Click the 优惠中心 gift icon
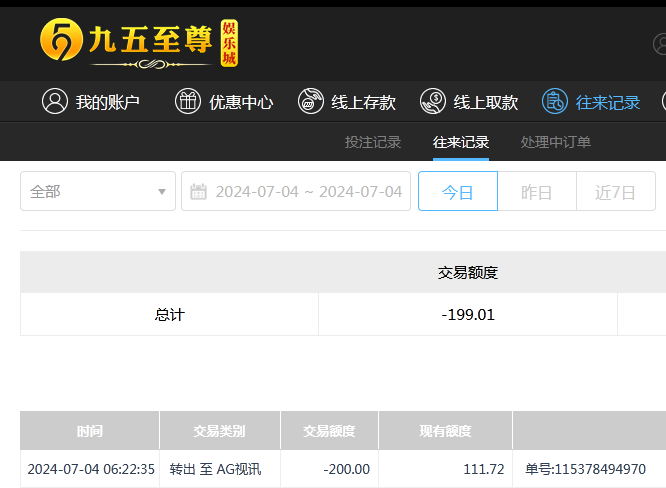Image resolution: width=666 pixels, height=488 pixels. [188, 102]
